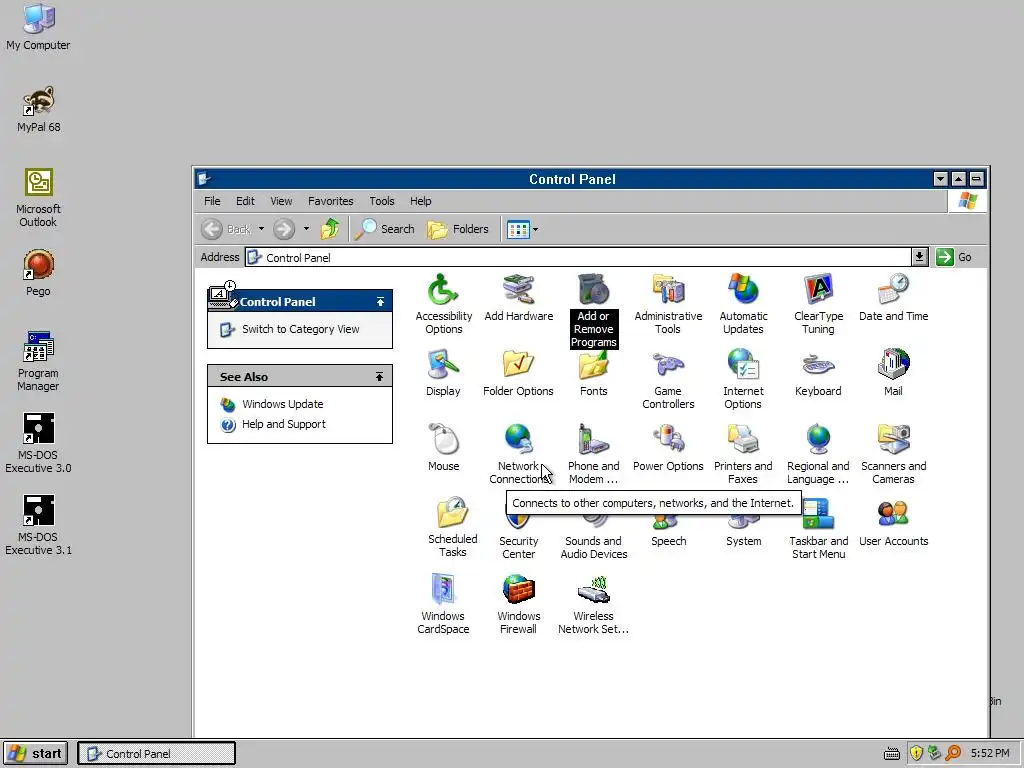Open the Edit menu

pos(246,201)
